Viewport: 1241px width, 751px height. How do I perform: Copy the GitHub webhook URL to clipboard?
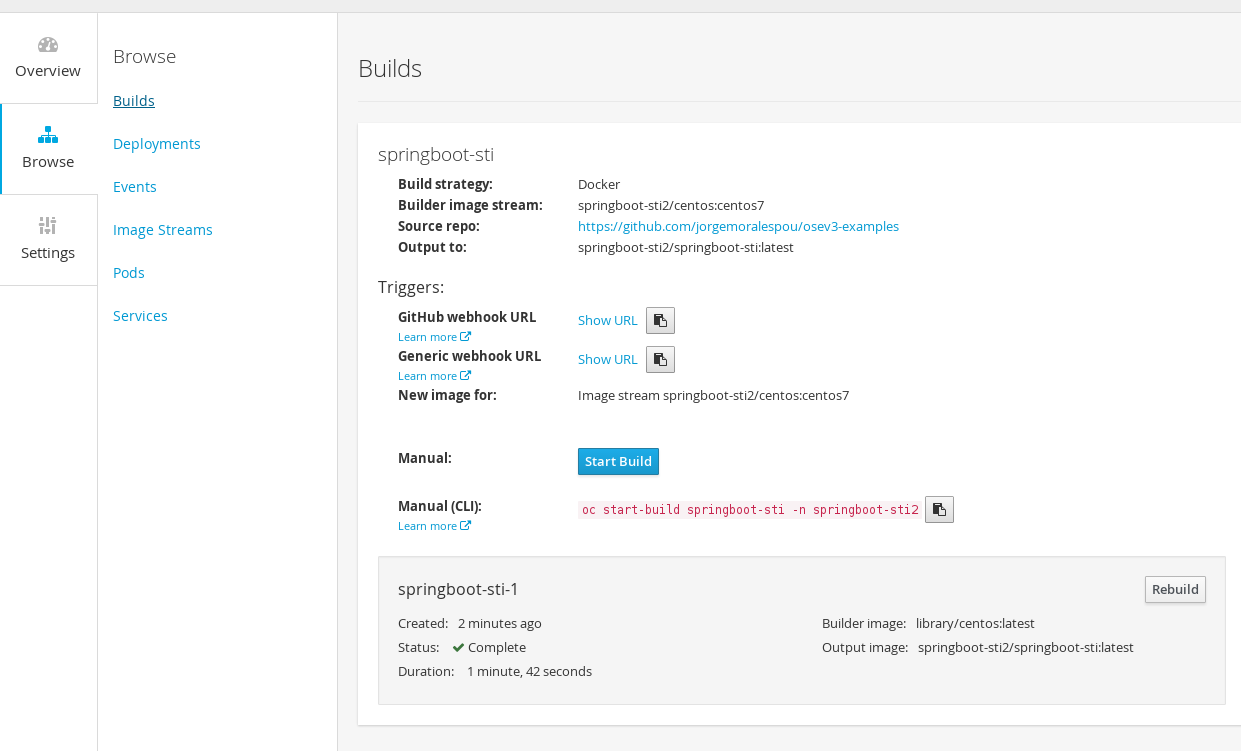pos(660,321)
